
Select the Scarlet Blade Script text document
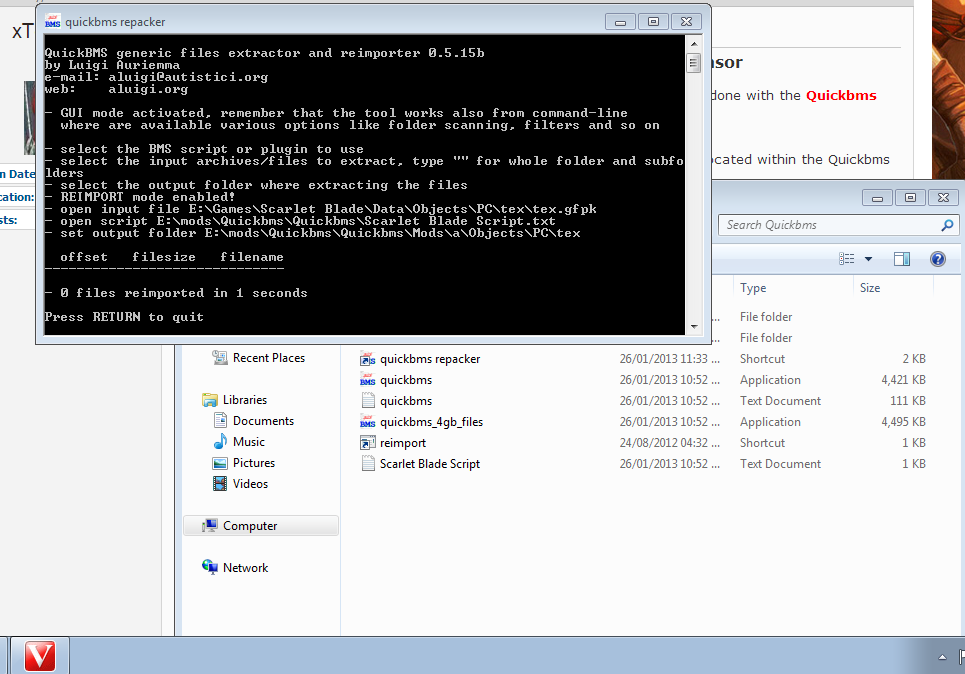click(429, 464)
